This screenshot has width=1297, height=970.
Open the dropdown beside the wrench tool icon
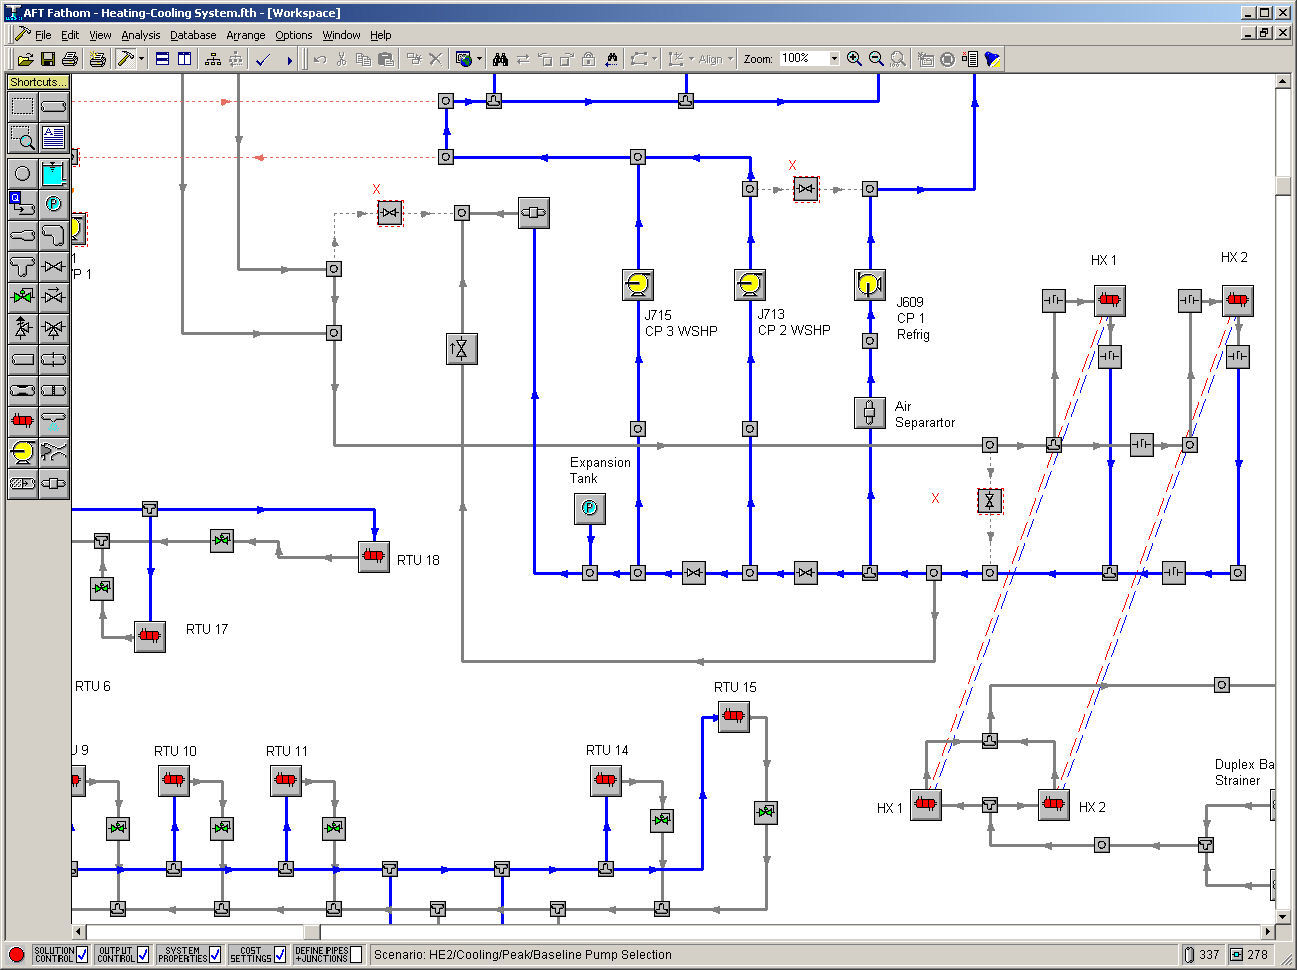[x=141, y=58]
